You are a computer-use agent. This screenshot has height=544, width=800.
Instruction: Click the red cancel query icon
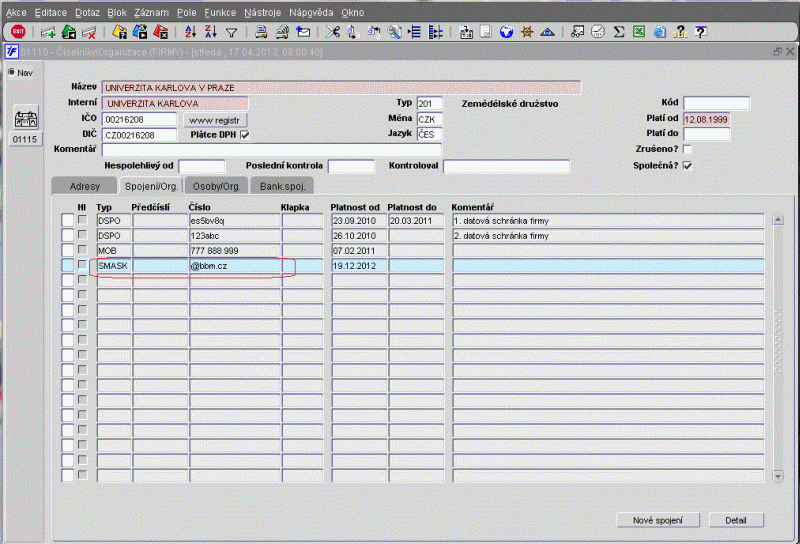(x=160, y=32)
